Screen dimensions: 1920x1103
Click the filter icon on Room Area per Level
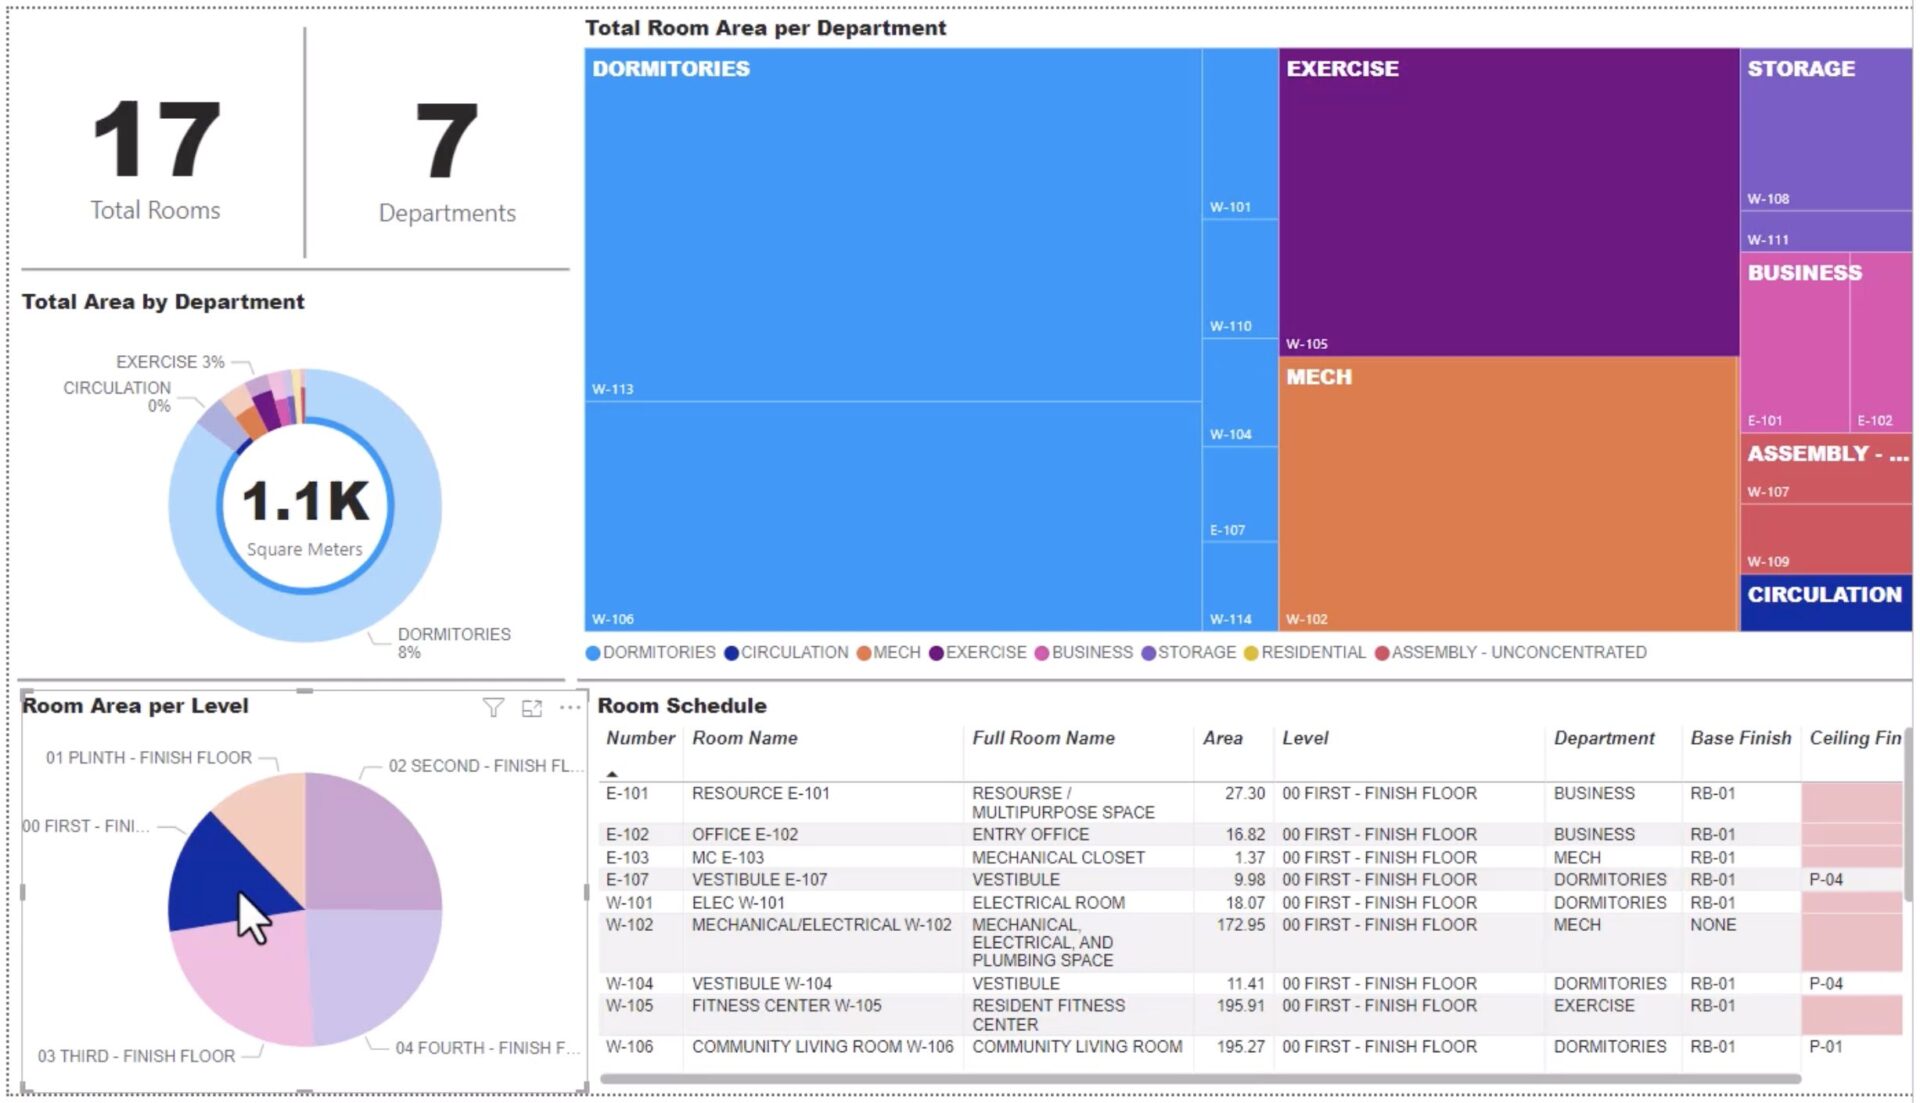(x=493, y=708)
